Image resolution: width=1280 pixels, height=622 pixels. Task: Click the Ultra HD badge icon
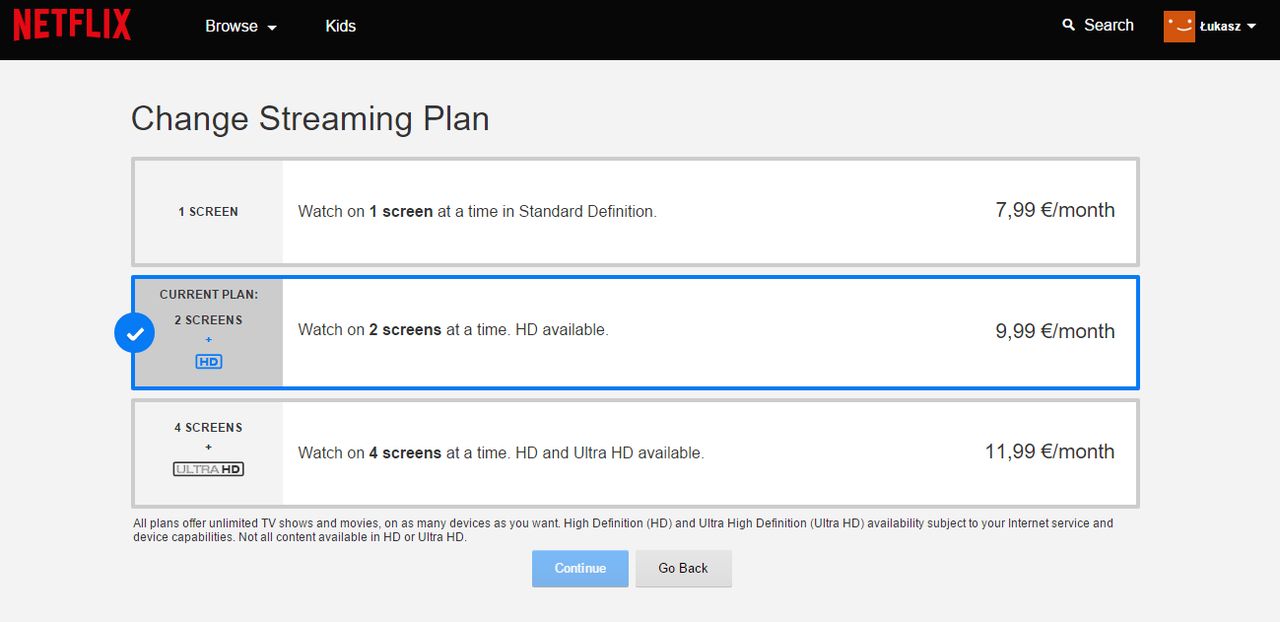click(209, 468)
